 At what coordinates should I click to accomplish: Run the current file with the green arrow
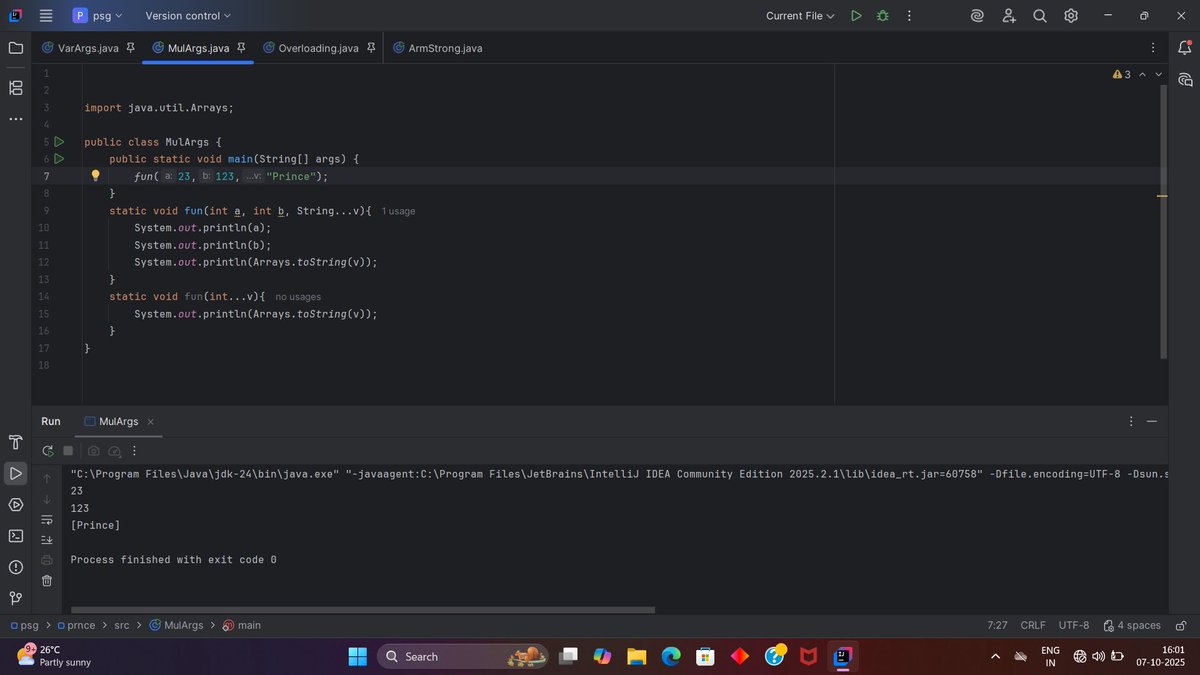[856, 16]
